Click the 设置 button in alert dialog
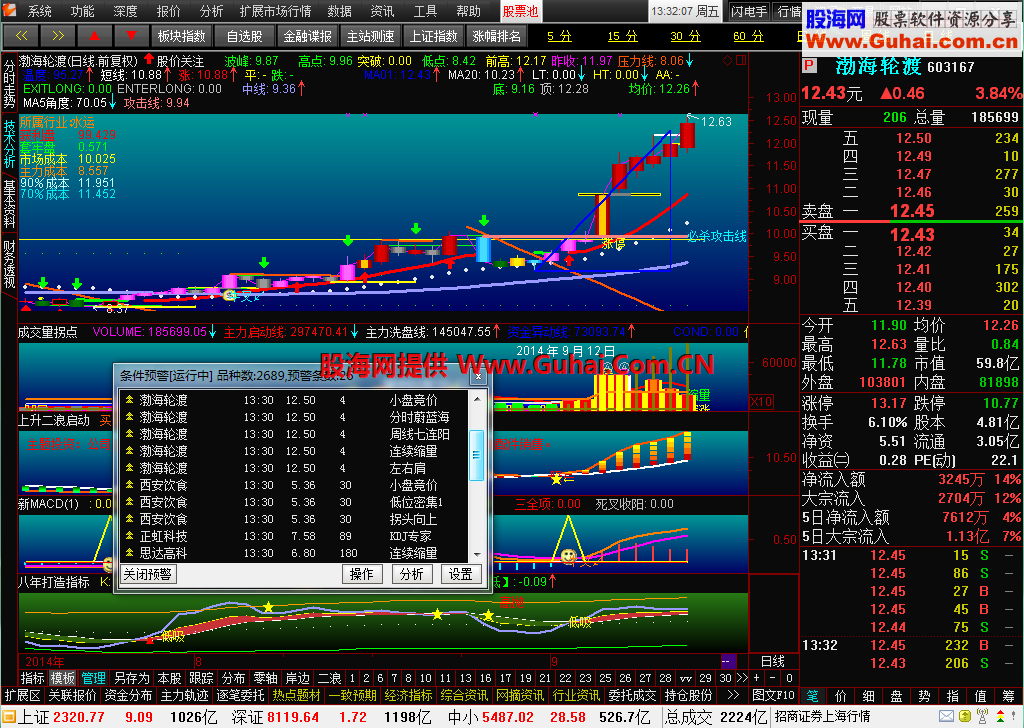Screen dimensions: 1024x728 [460, 574]
